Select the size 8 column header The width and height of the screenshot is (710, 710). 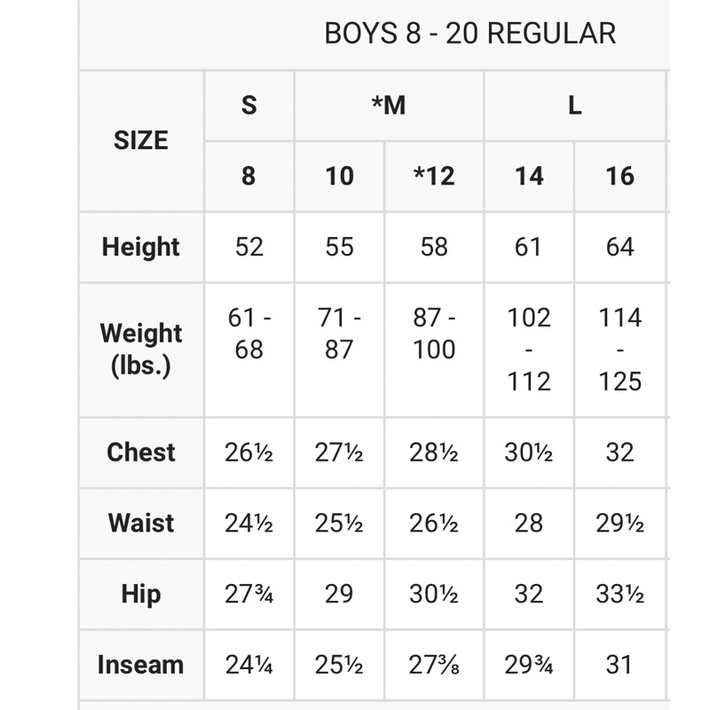coord(248,176)
